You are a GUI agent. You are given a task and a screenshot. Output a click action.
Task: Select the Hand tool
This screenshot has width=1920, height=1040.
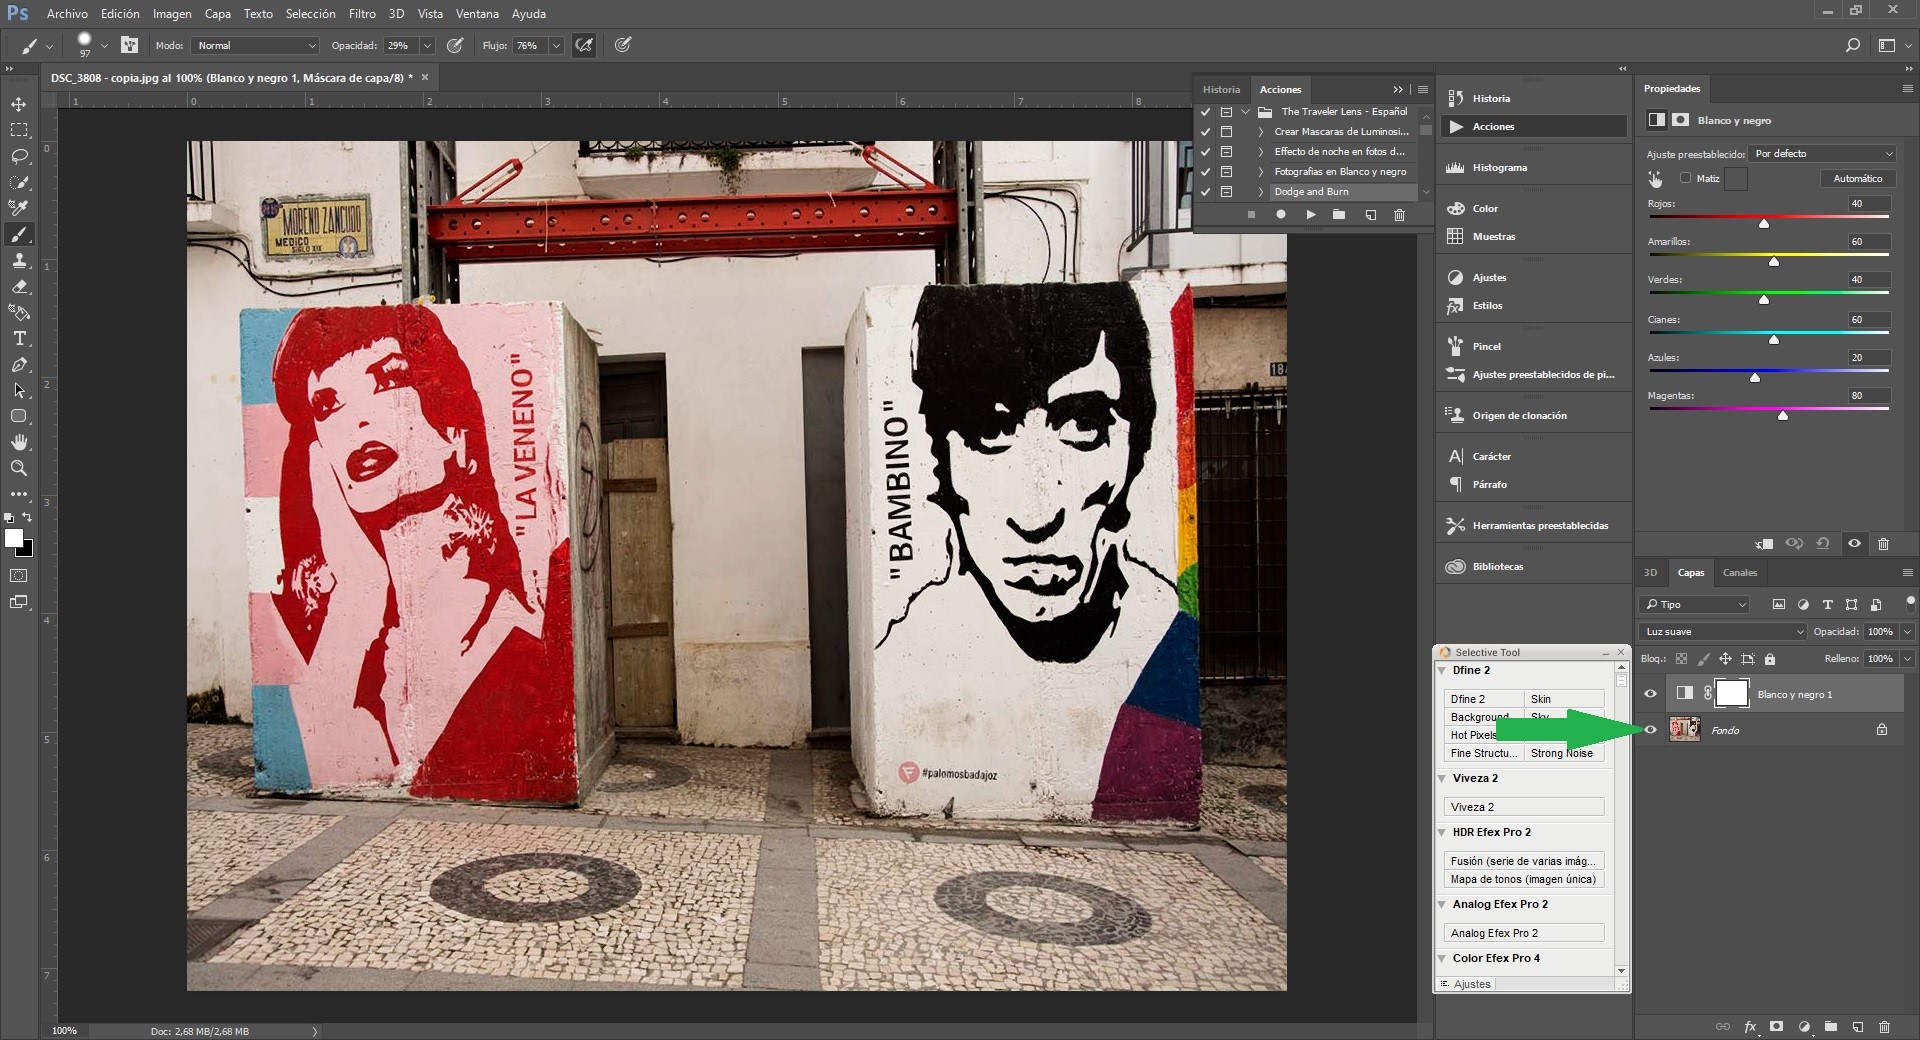coord(19,442)
